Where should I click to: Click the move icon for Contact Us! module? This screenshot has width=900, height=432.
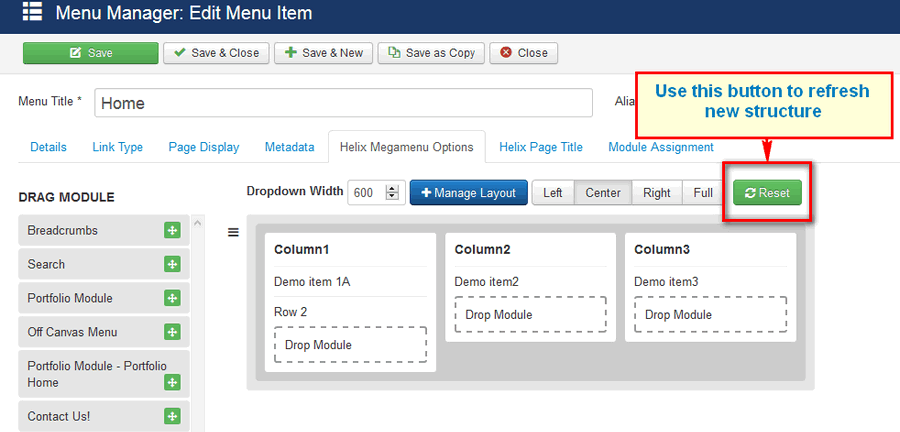click(x=172, y=417)
